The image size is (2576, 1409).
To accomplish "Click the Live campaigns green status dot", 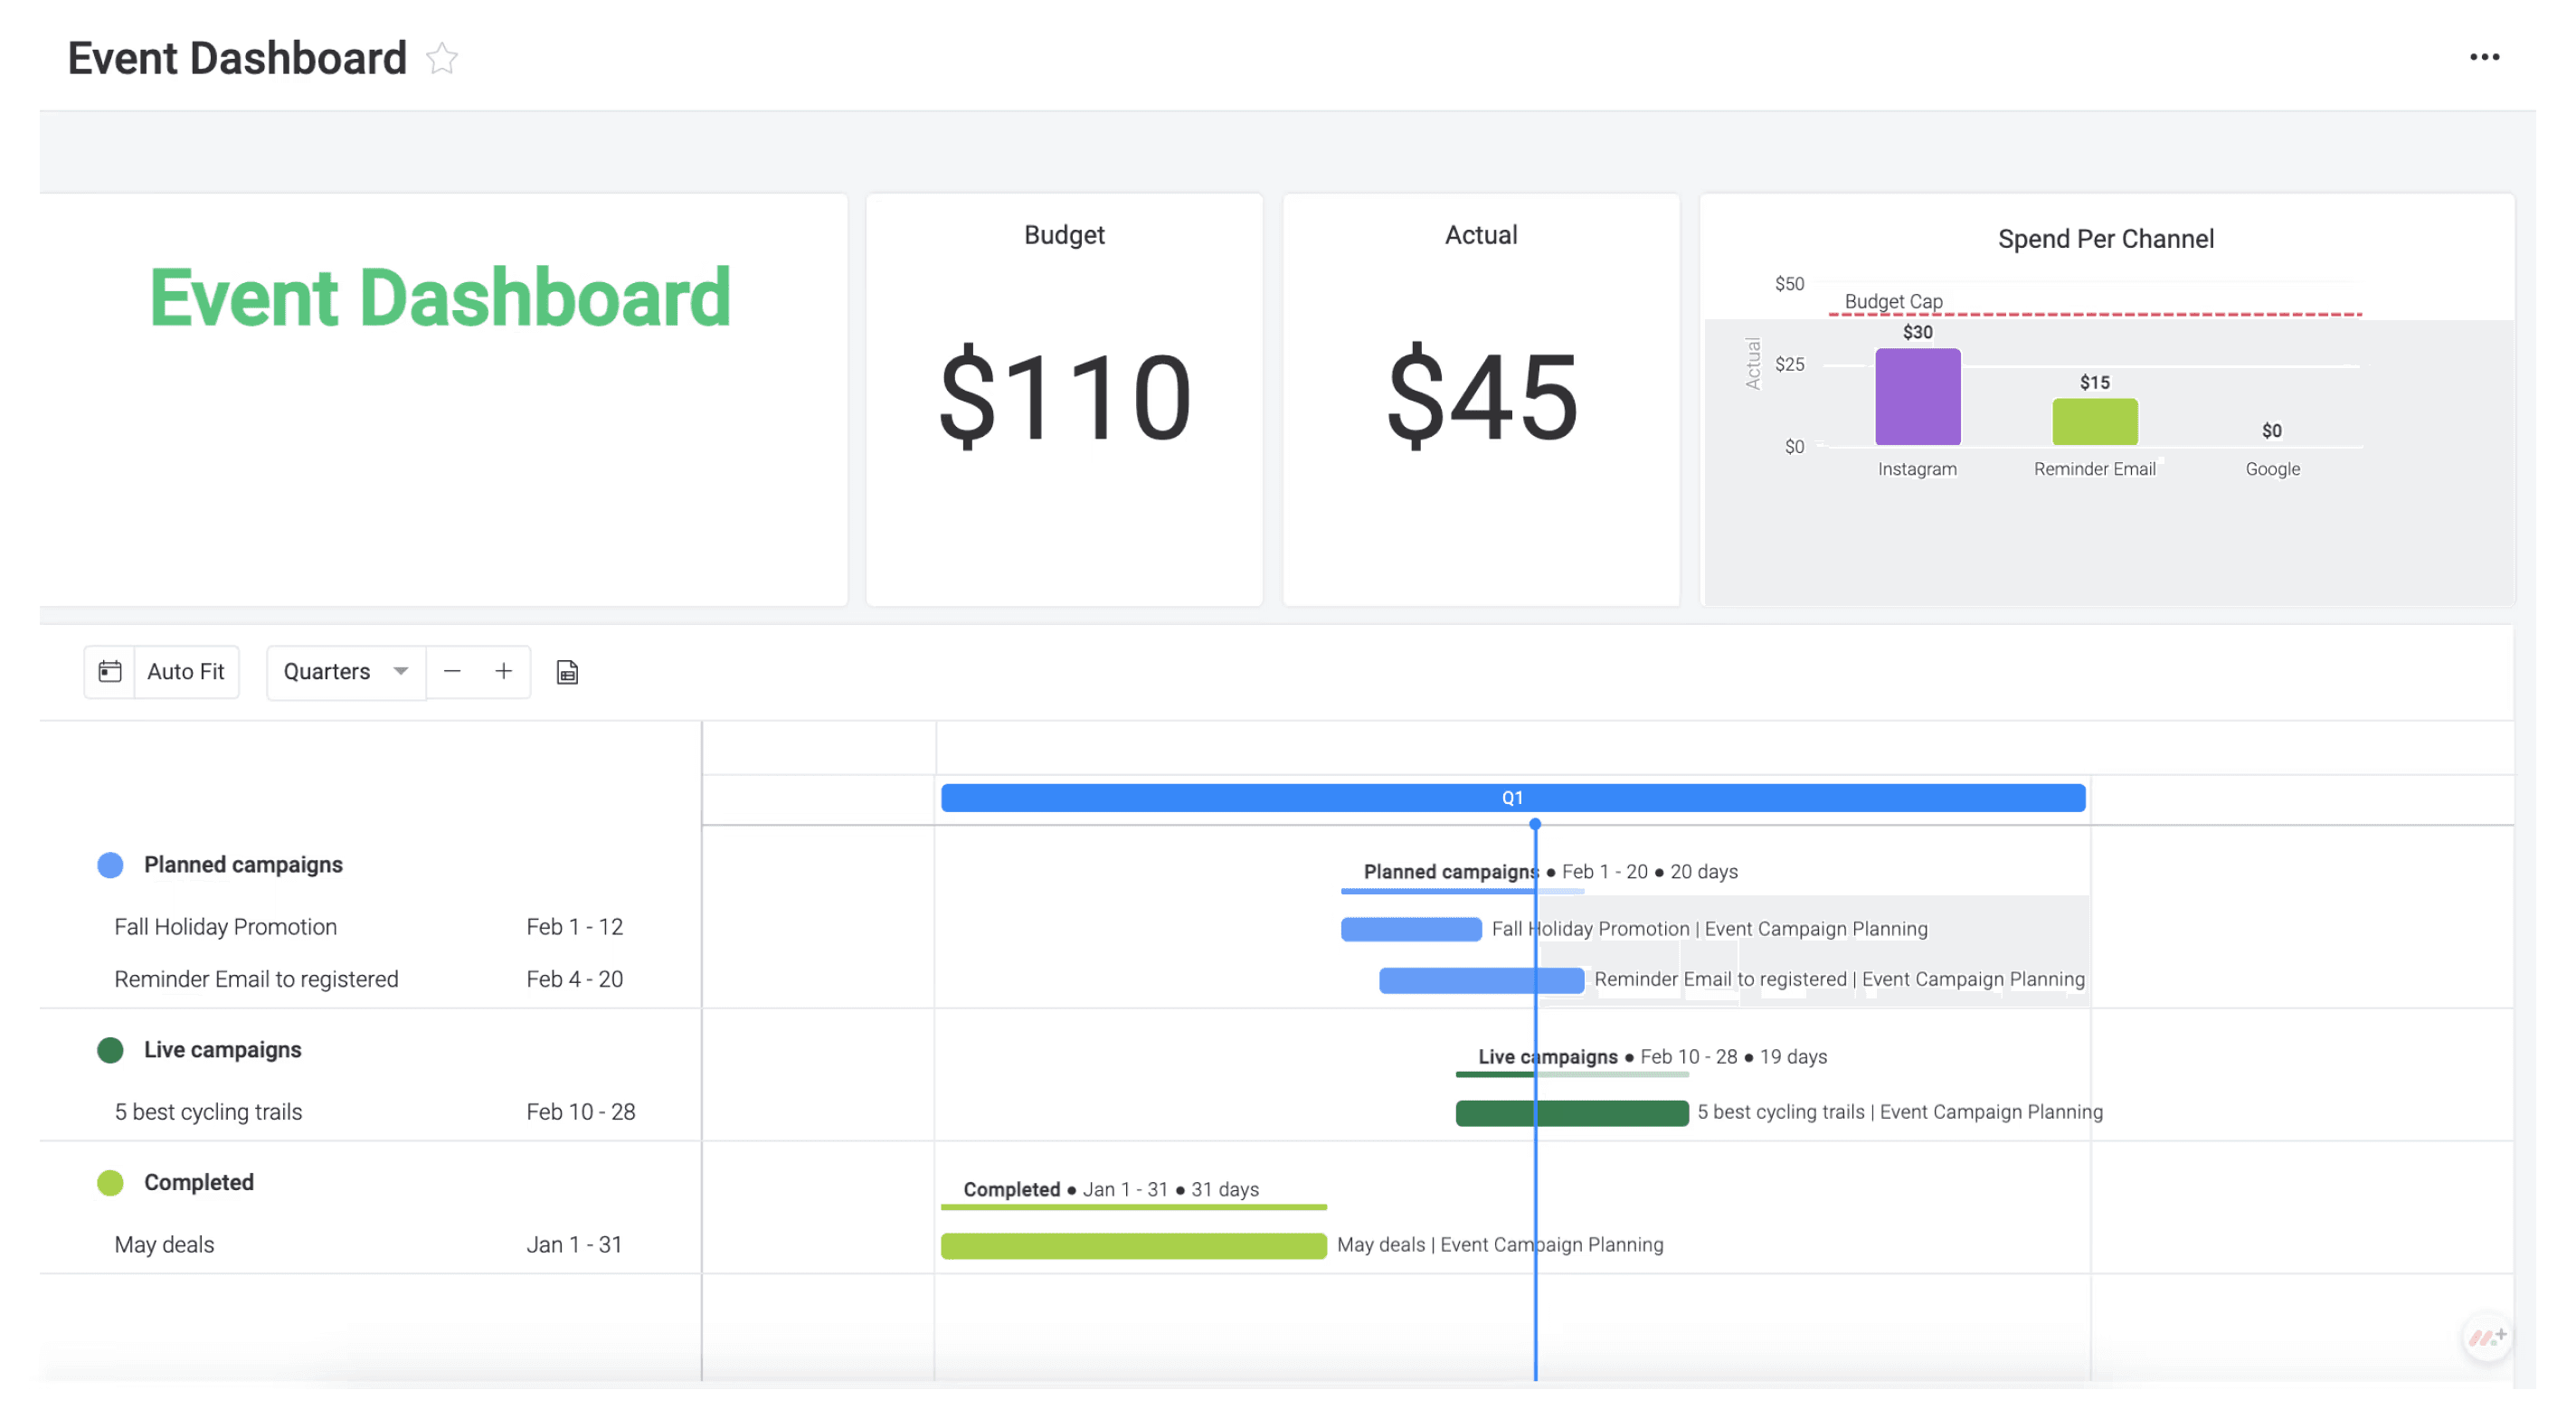I will point(109,1049).
